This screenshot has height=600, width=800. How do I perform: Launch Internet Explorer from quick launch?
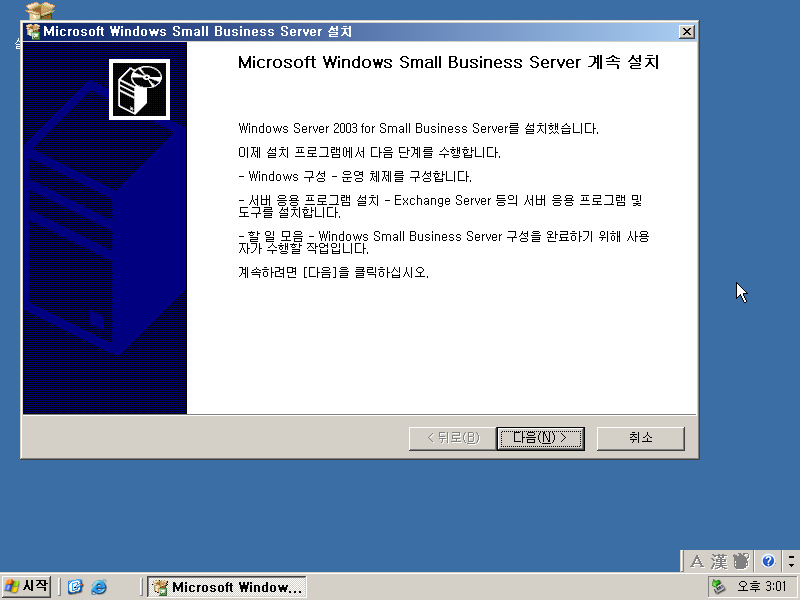tap(98, 587)
